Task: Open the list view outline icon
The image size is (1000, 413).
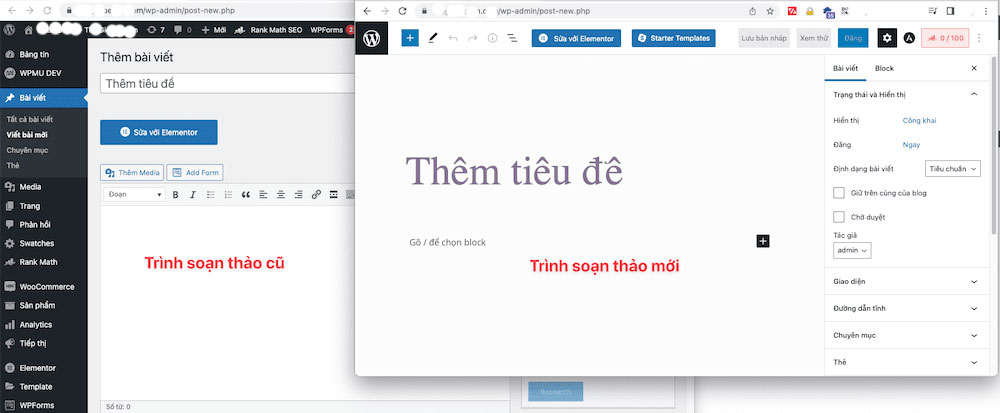Action: click(512, 38)
